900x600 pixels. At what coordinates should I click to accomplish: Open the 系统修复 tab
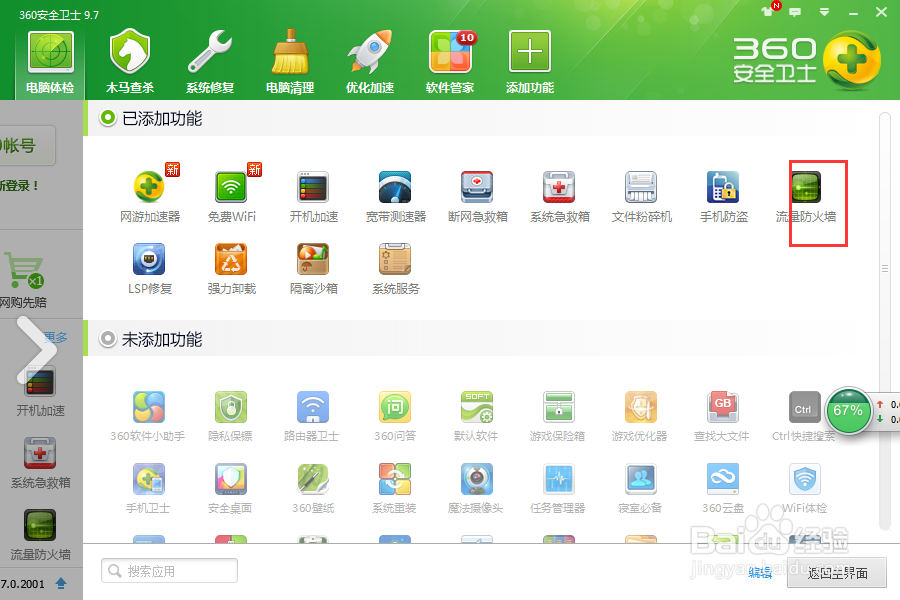coord(210,63)
